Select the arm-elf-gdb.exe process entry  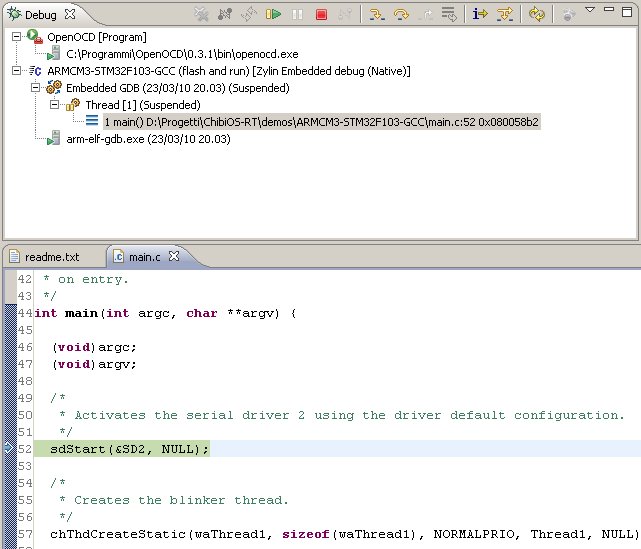(148, 139)
